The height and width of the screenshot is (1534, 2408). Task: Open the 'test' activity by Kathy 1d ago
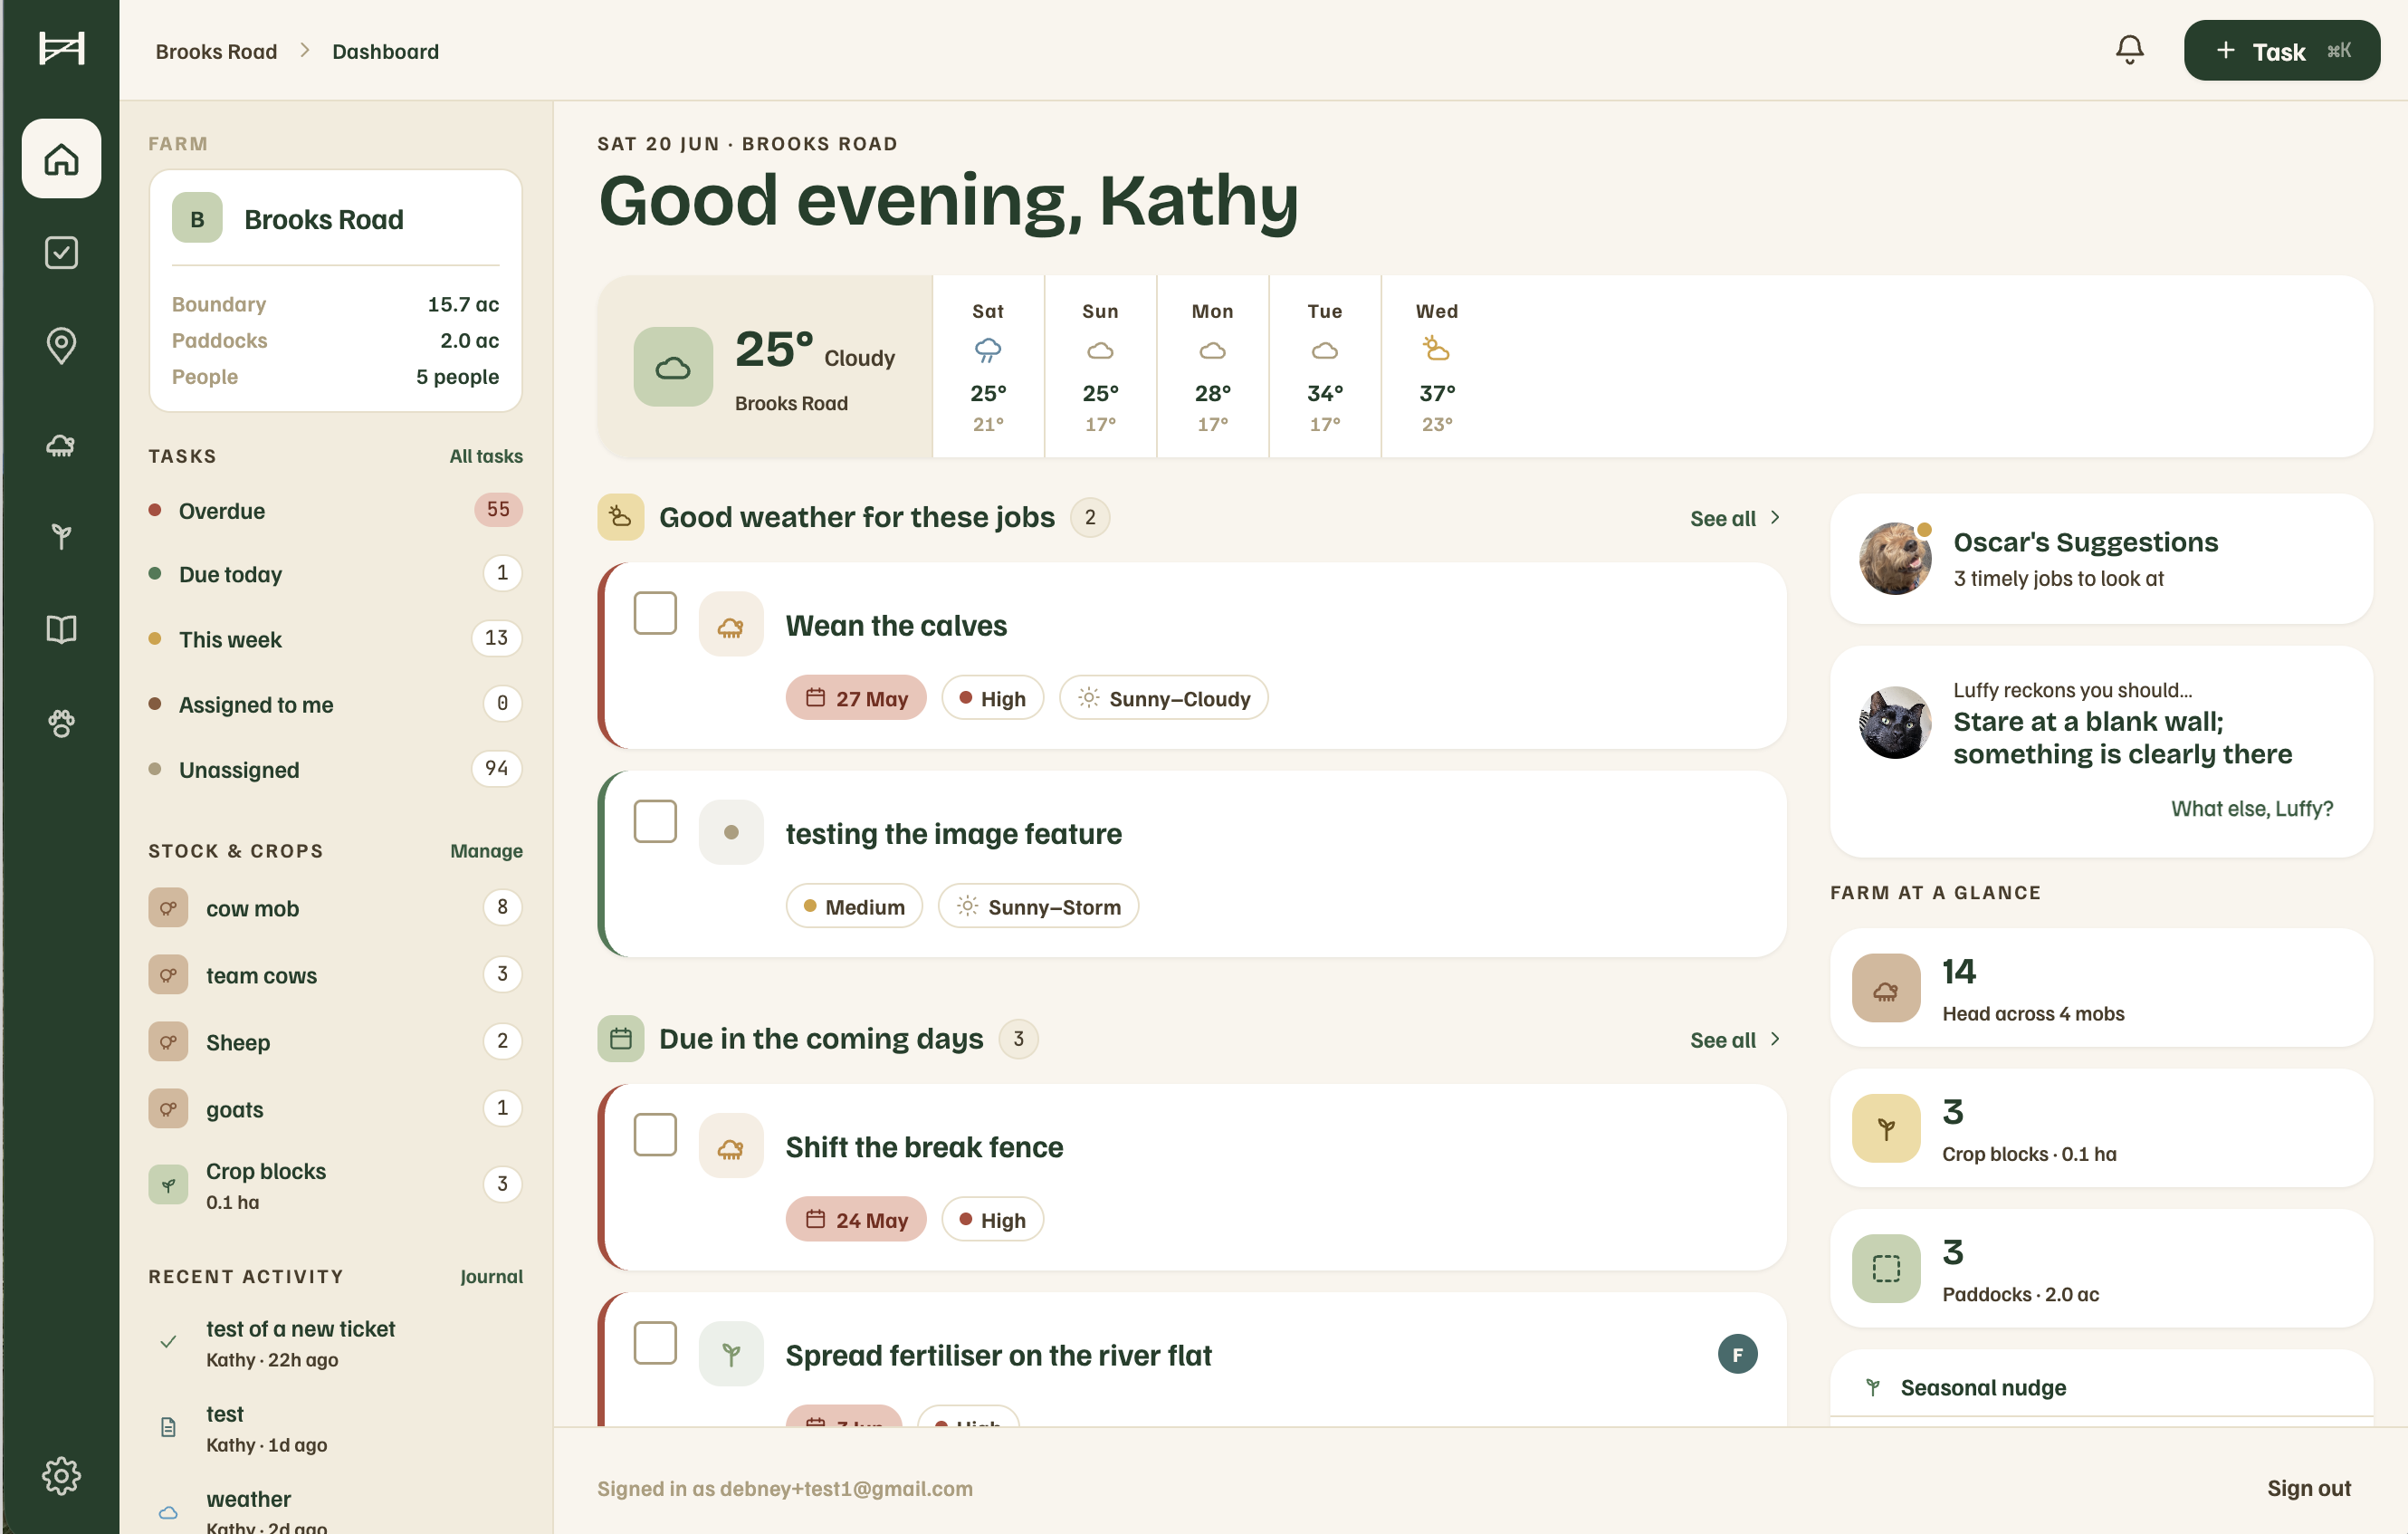tap(335, 1428)
